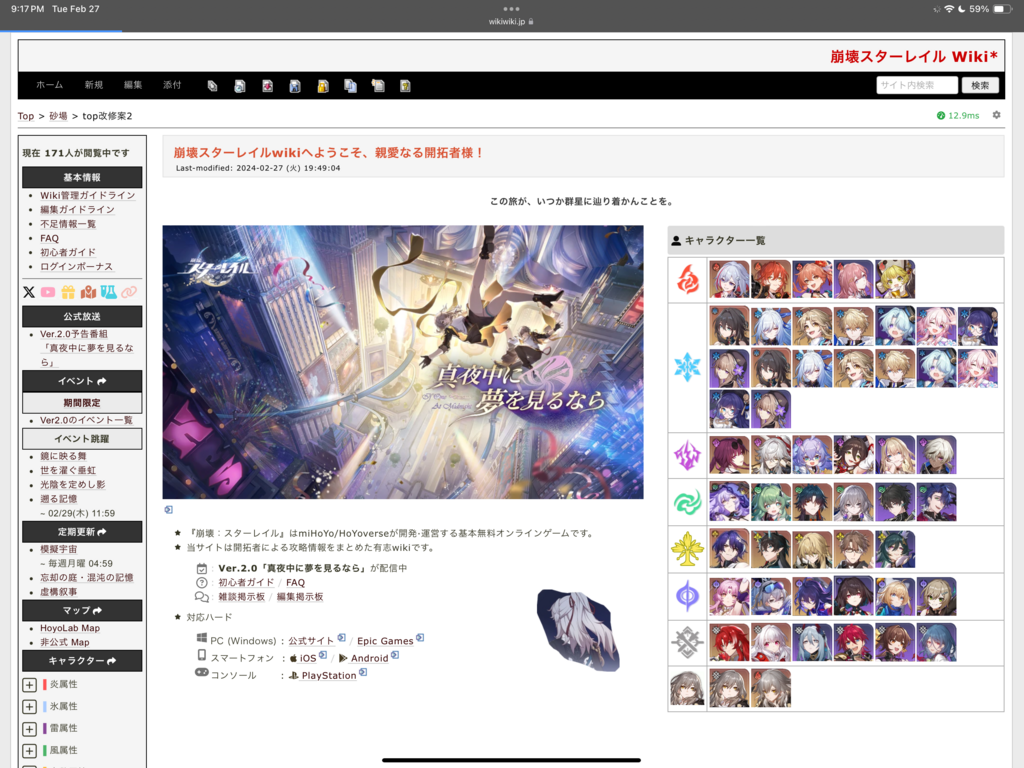Image resolution: width=1024 pixels, height=768 pixels.
Task: Expand the 雷属性 character list
Action: click(x=29, y=728)
